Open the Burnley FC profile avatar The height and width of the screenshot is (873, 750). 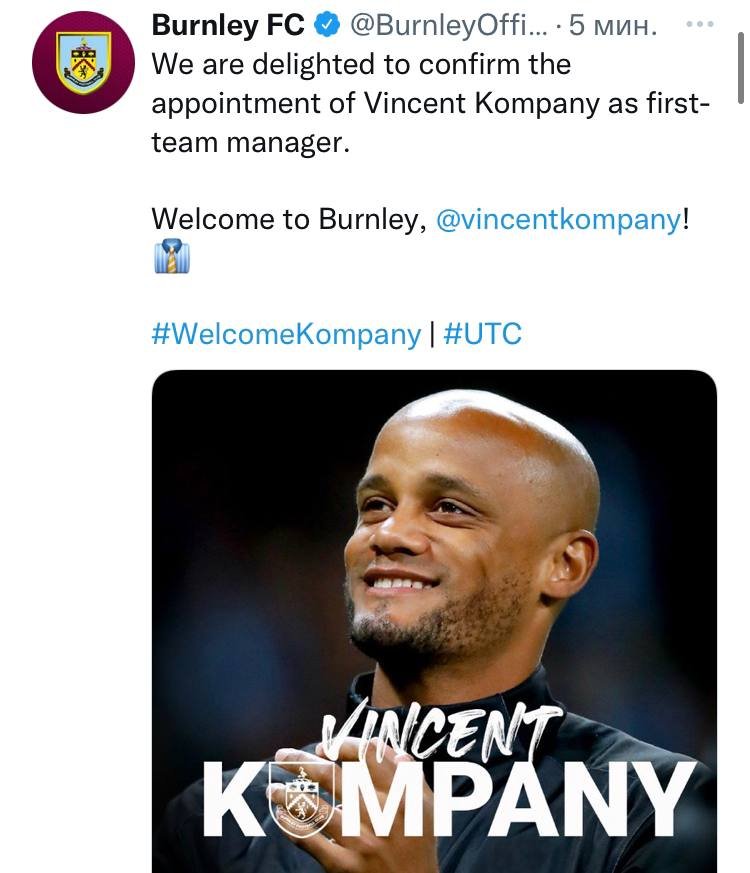[x=84, y=62]
